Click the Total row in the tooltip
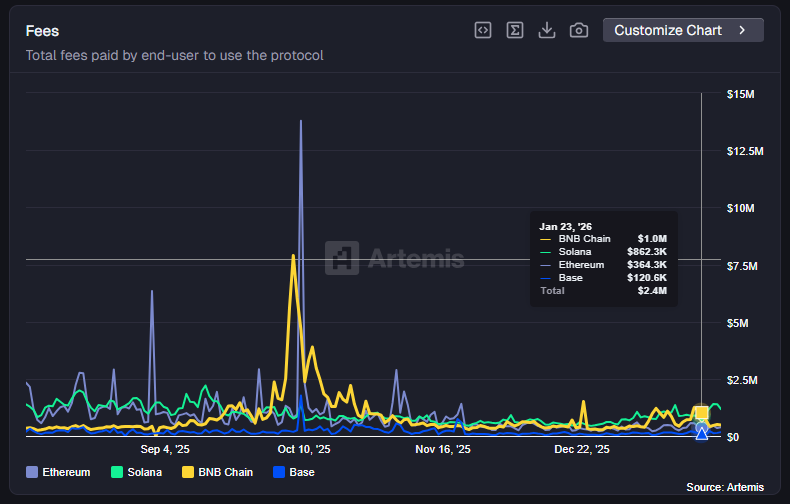 [603, 291]
